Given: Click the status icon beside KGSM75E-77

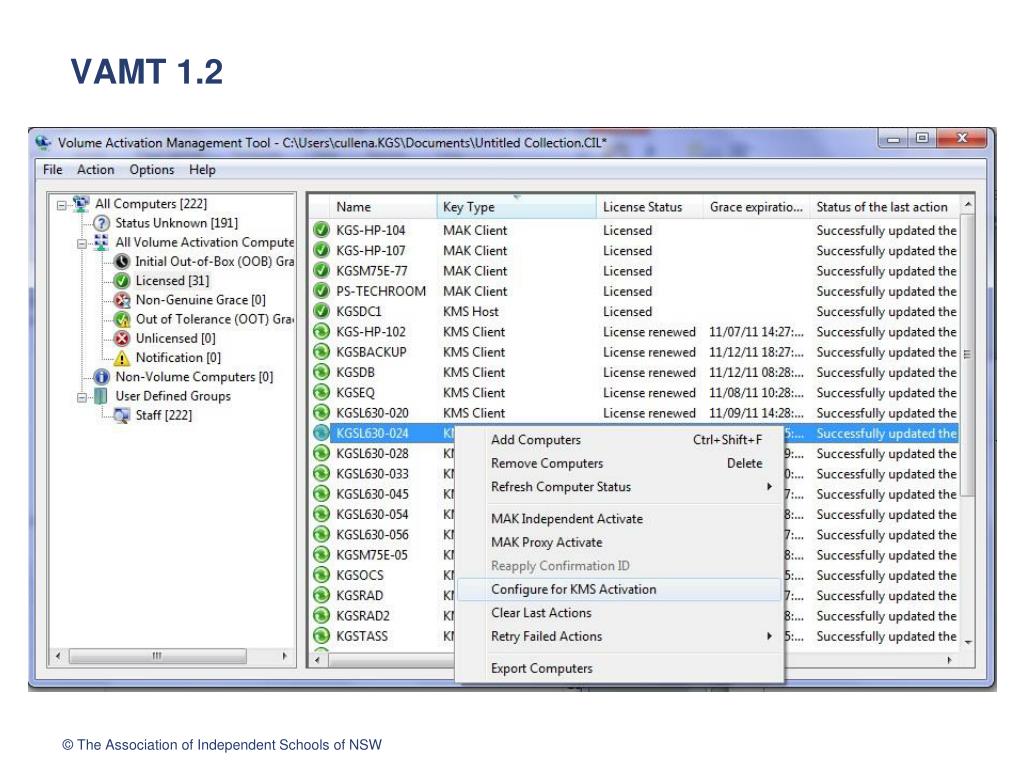Looking at the screenshot, I should tap(321, 270).
